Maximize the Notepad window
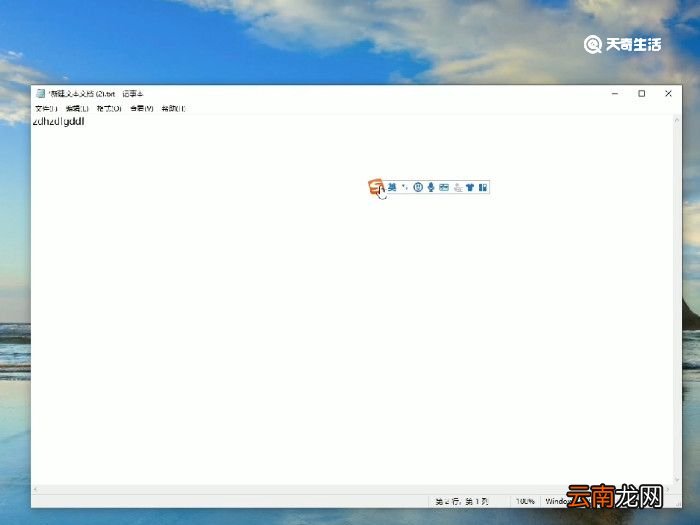700x525 pixels. point(642,93)
